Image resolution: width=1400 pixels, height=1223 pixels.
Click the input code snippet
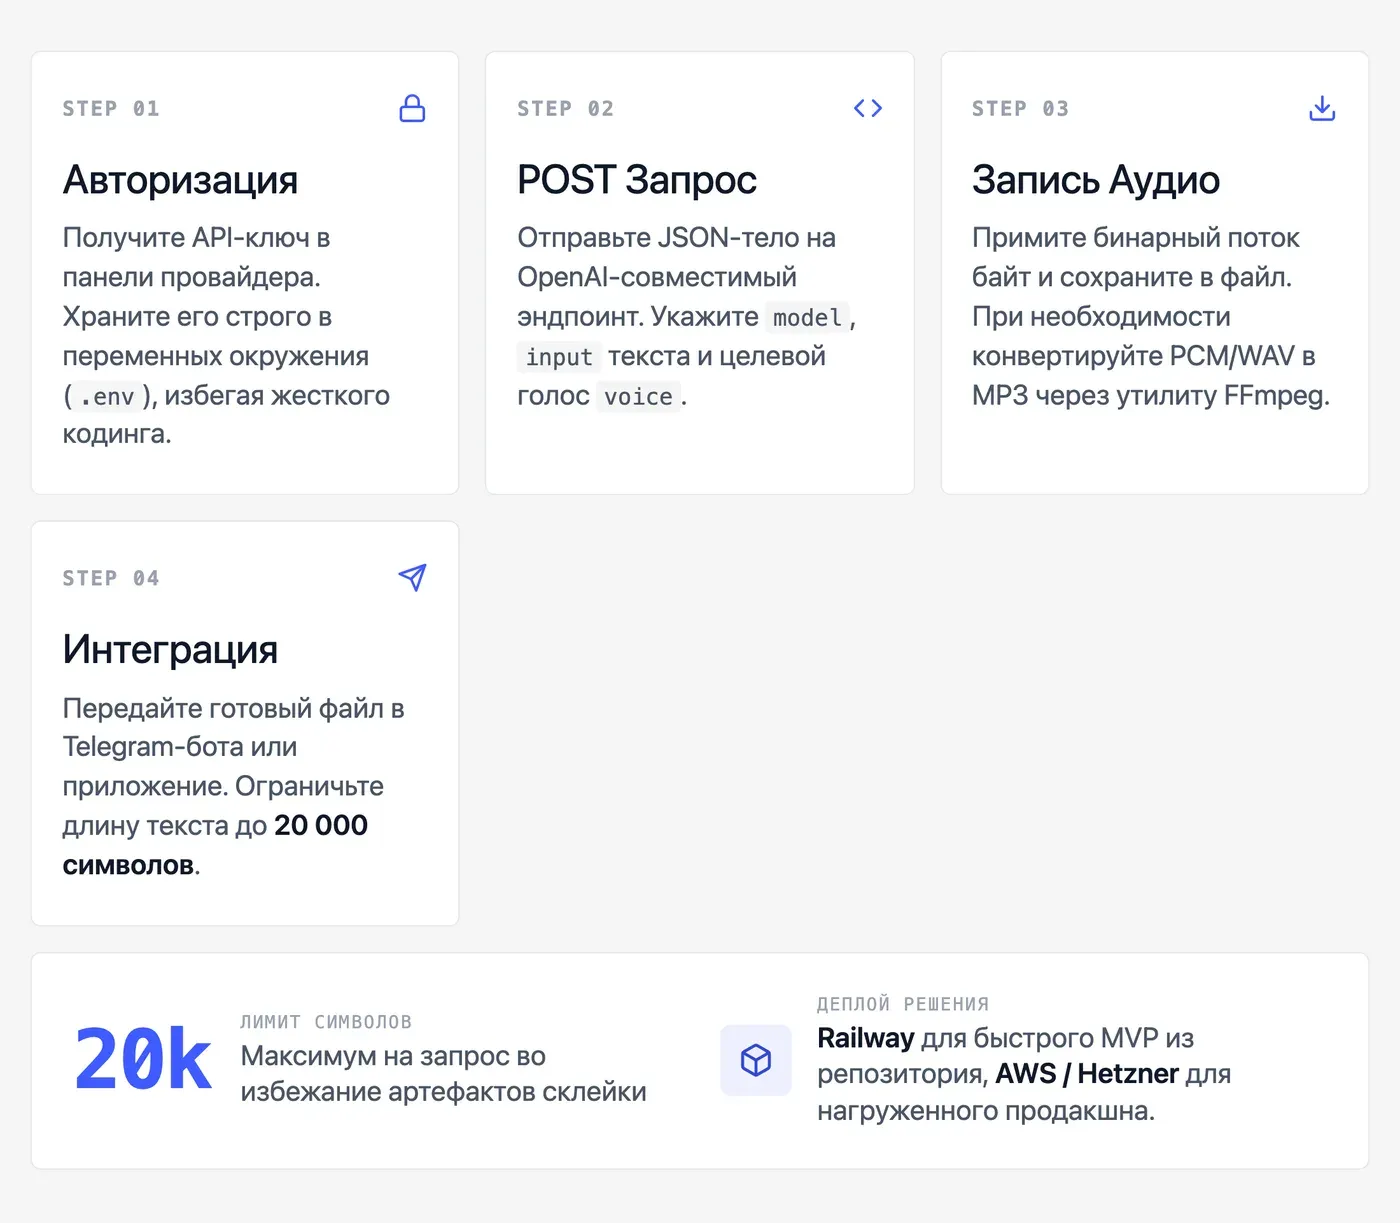[559, 357]
